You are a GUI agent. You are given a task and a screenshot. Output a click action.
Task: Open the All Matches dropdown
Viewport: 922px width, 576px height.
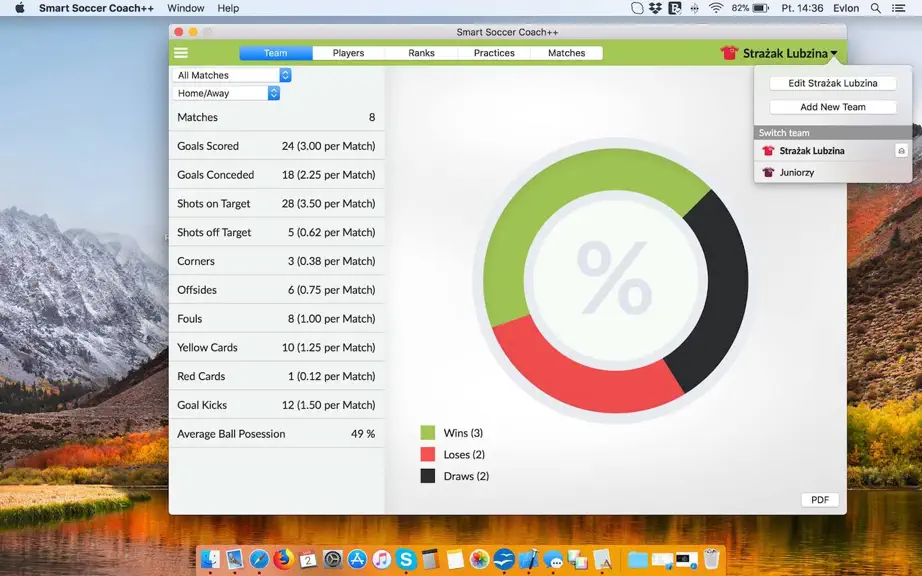click(232, 75)
